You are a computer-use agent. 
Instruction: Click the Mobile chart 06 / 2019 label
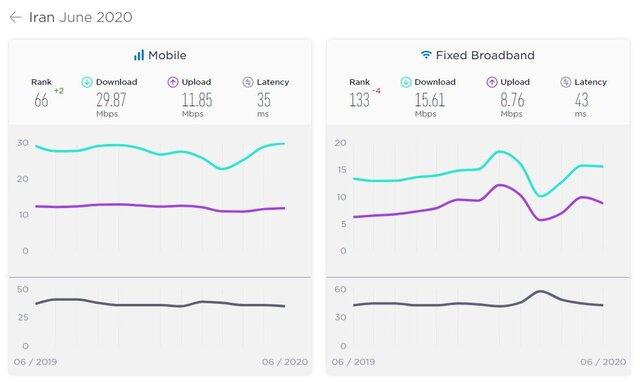pyautogui.click(x=35, y=362)
